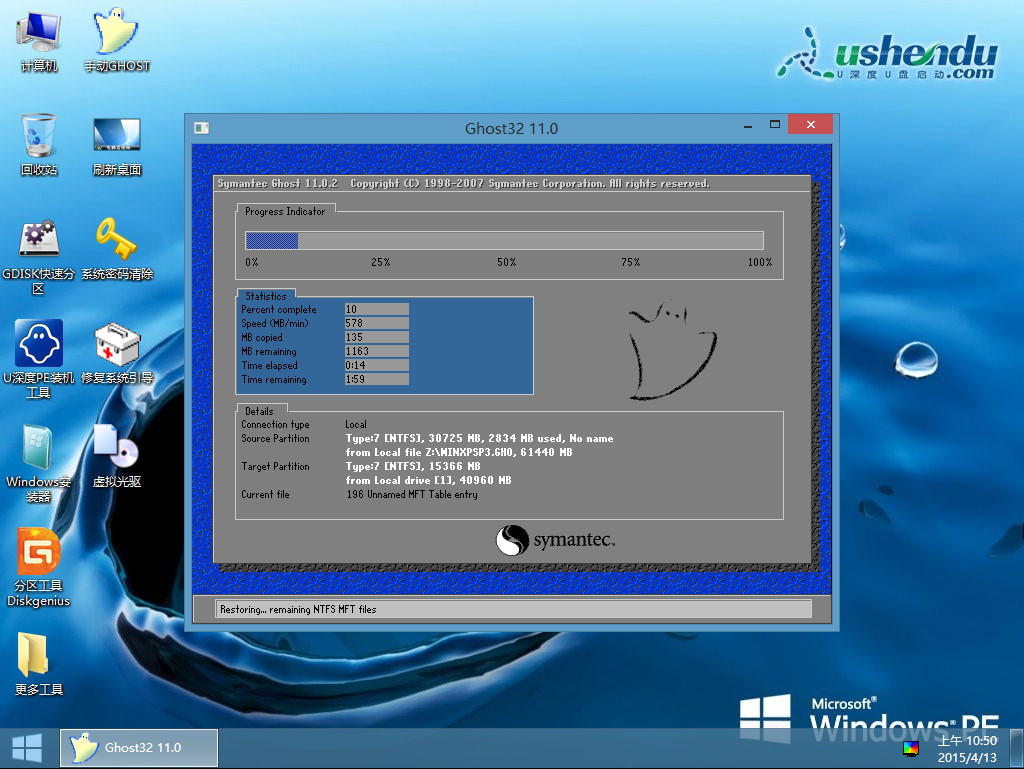Click Current file '196 Unnamed MFT Table entry'

(x=412, y=494)
